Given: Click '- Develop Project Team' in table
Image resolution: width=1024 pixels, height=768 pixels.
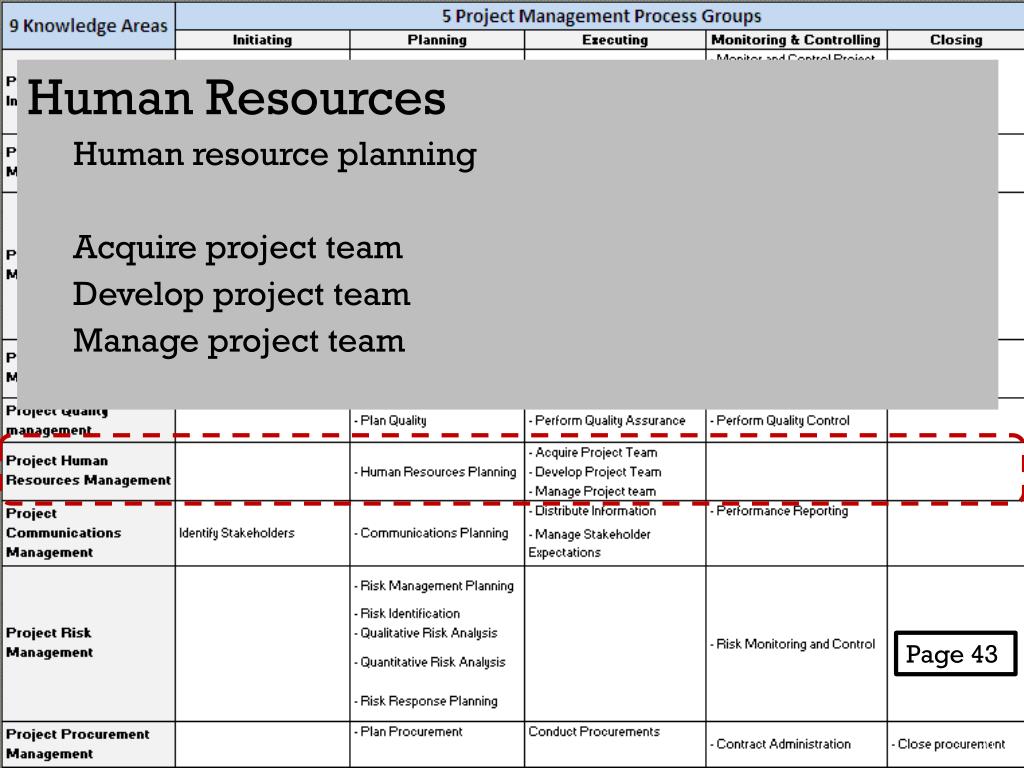Looking at the screenshot, I should (594, 472).
